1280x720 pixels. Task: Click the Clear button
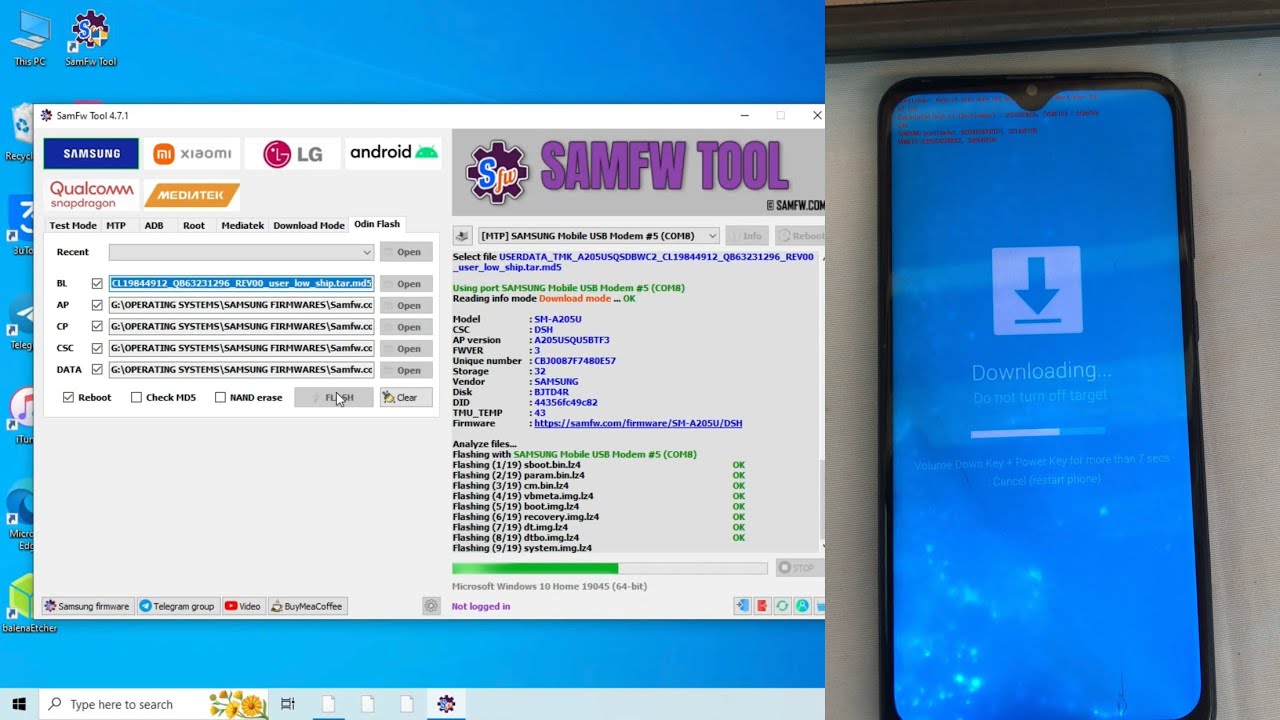(x=406, y=397)
